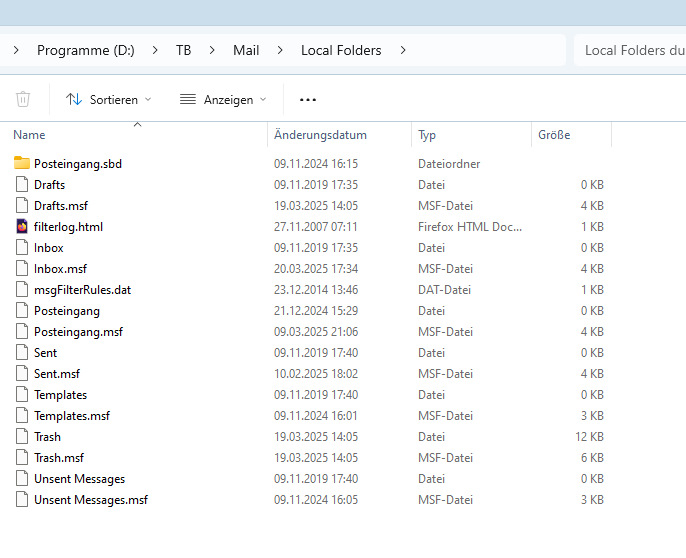Click the Firefox HTML Doc... type cell

click(x=470, y=227)
